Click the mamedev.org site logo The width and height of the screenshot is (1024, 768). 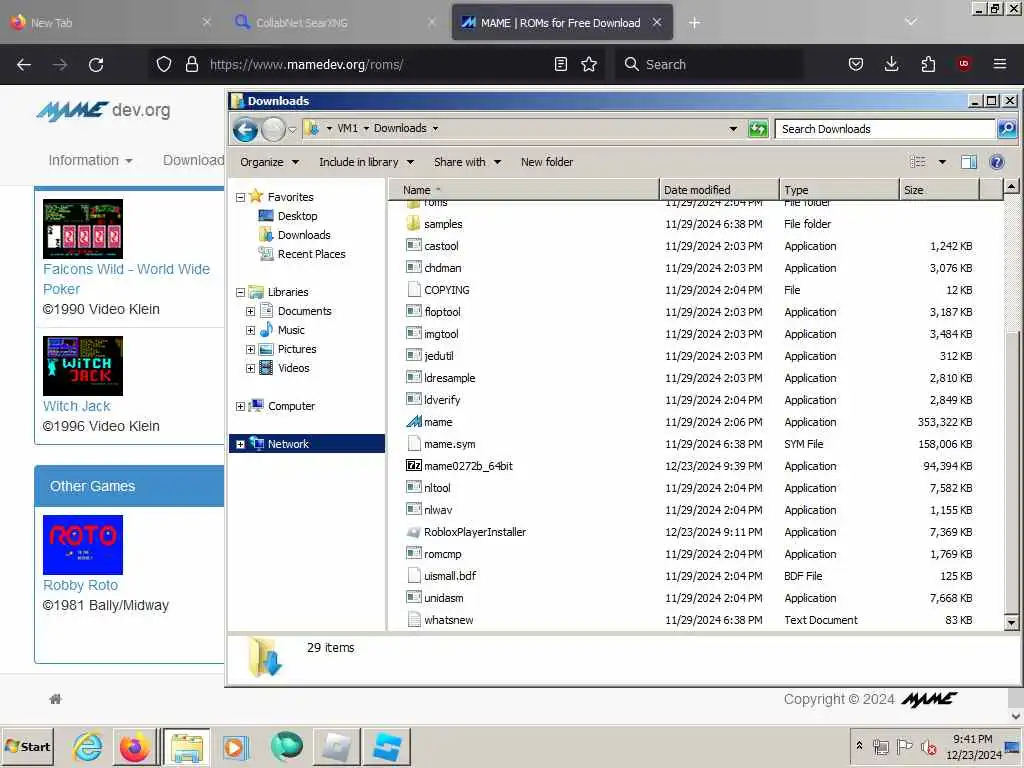[103, 110]
